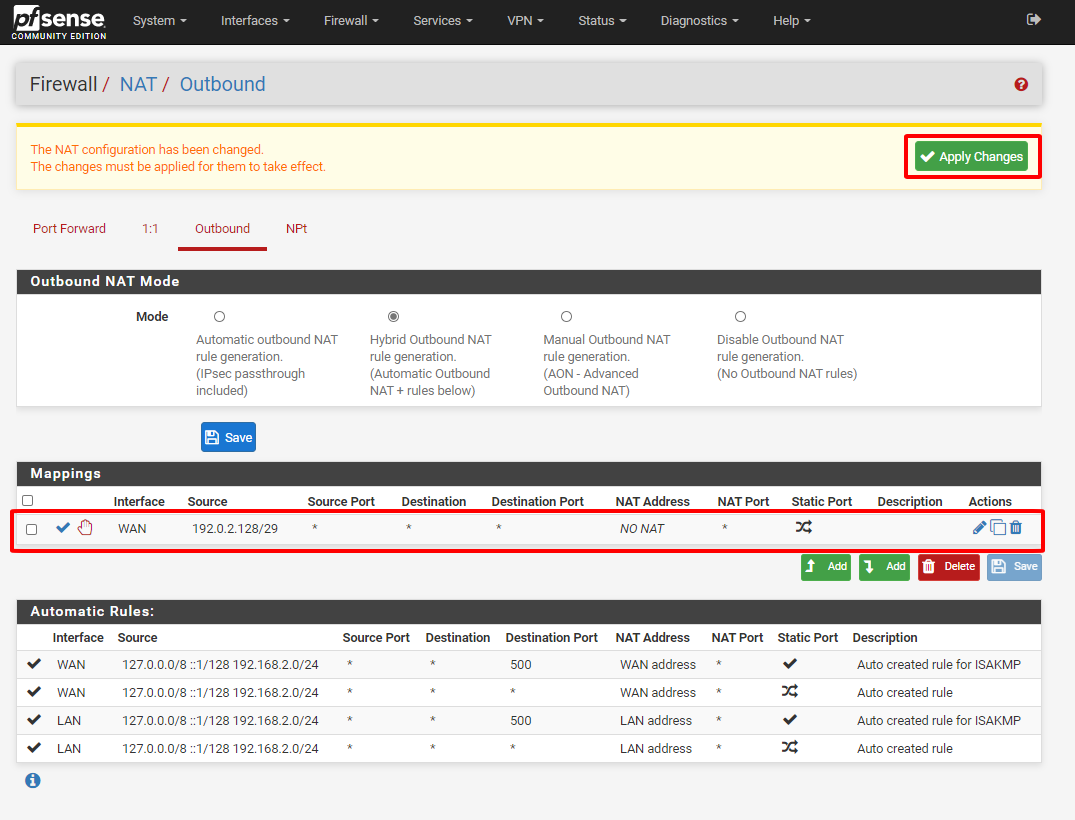The width and height of the screenshot is (1075, 820).
Task: Click the Save button next to Delete
Action: coord(1014,566)
